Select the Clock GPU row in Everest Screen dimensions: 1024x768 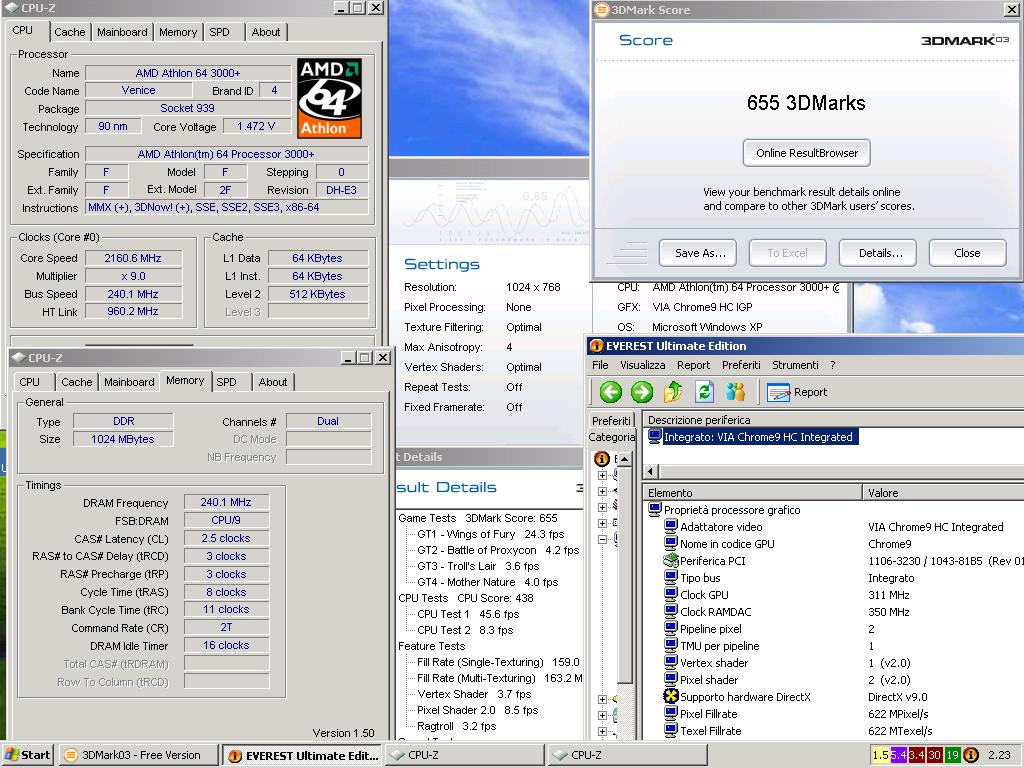[x=704, y=595]
